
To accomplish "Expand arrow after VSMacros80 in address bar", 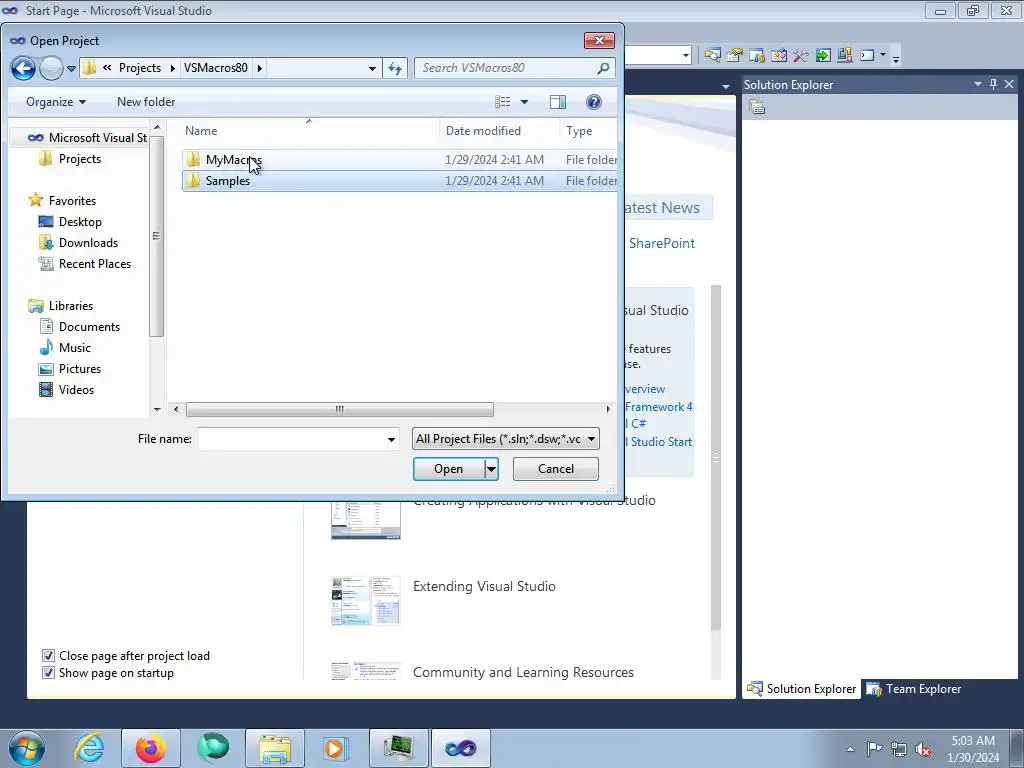I will coord(260,68).
